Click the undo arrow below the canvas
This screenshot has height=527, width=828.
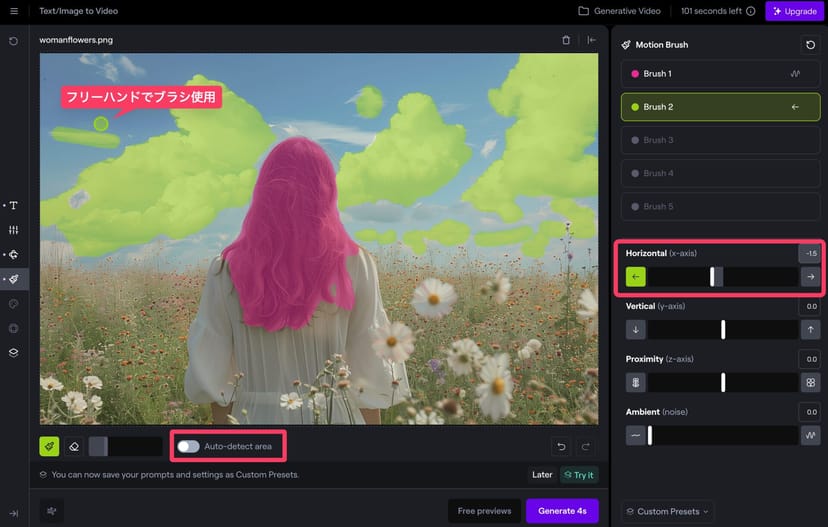coord(562,446)
